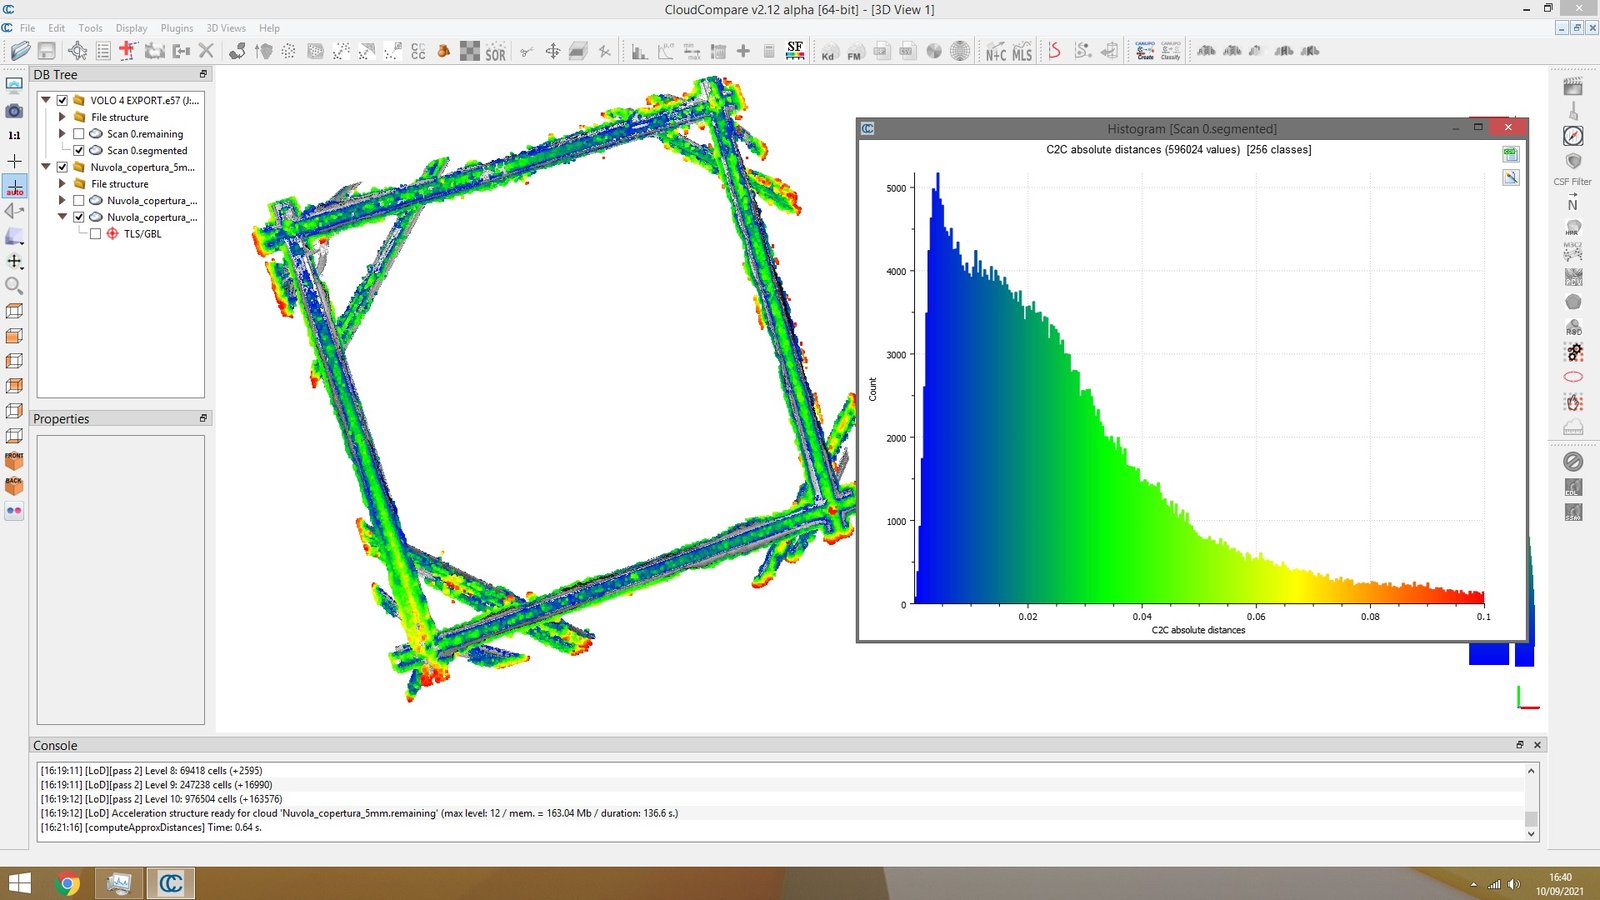Open the 3D Views menu
Image resolution: width=1600 pixels, height=900 pixels.
click(226, 28)
